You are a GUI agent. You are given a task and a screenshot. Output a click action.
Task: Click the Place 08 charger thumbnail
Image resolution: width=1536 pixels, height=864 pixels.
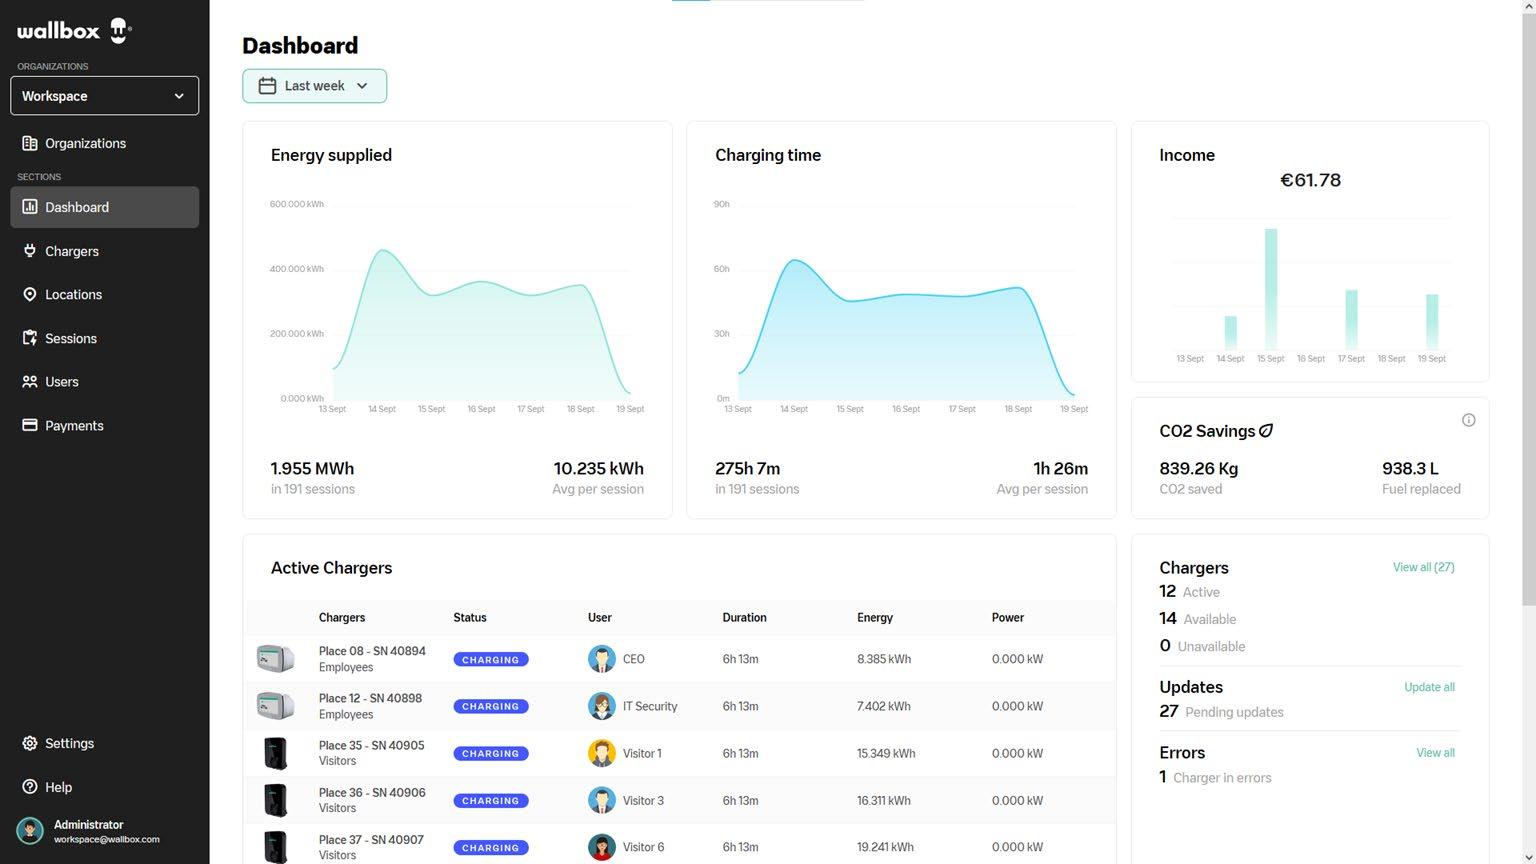pyautogui.click(x=275, y=659)
